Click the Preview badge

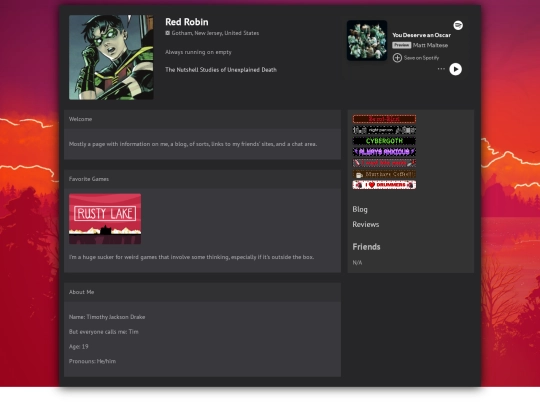(x=402, y=45)
